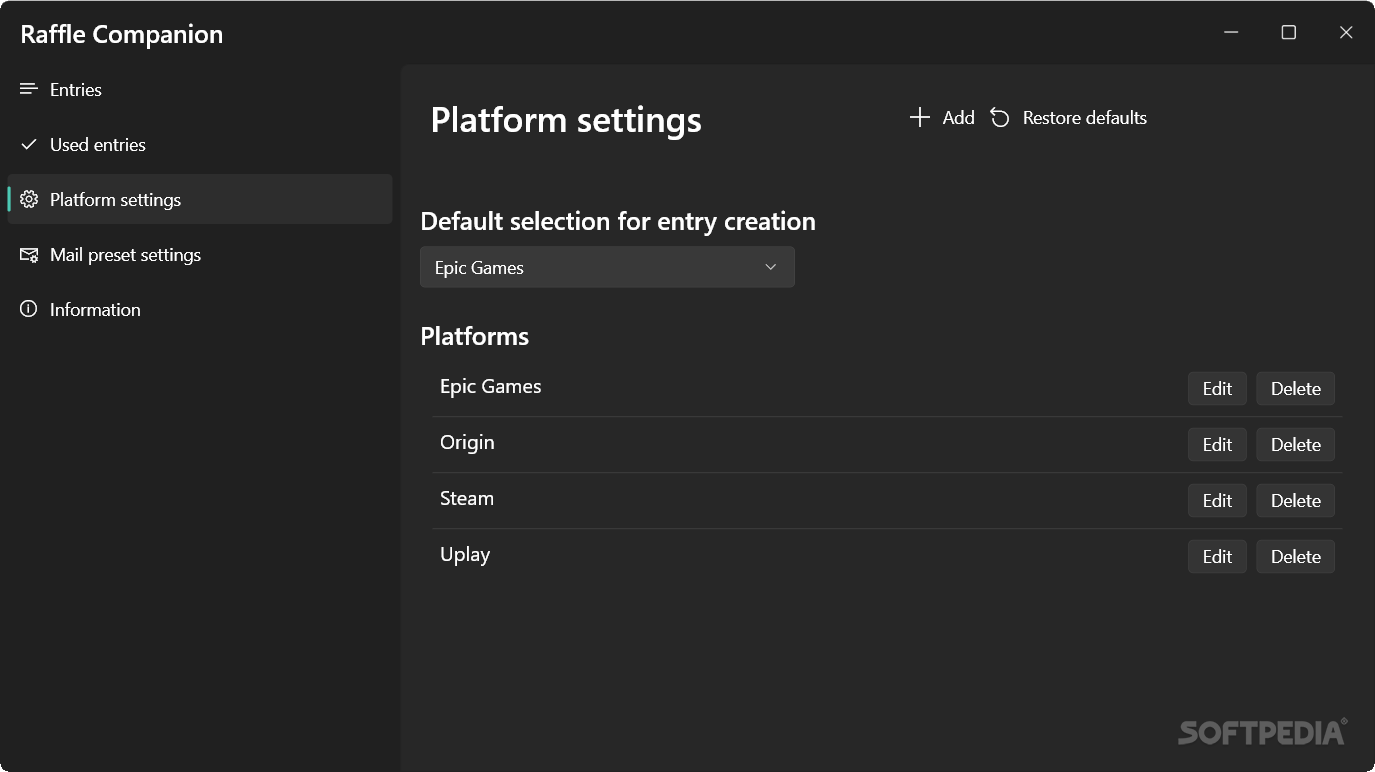Delete the Steam platform
1375x772 pixels.
click(x=1295, y=500)
